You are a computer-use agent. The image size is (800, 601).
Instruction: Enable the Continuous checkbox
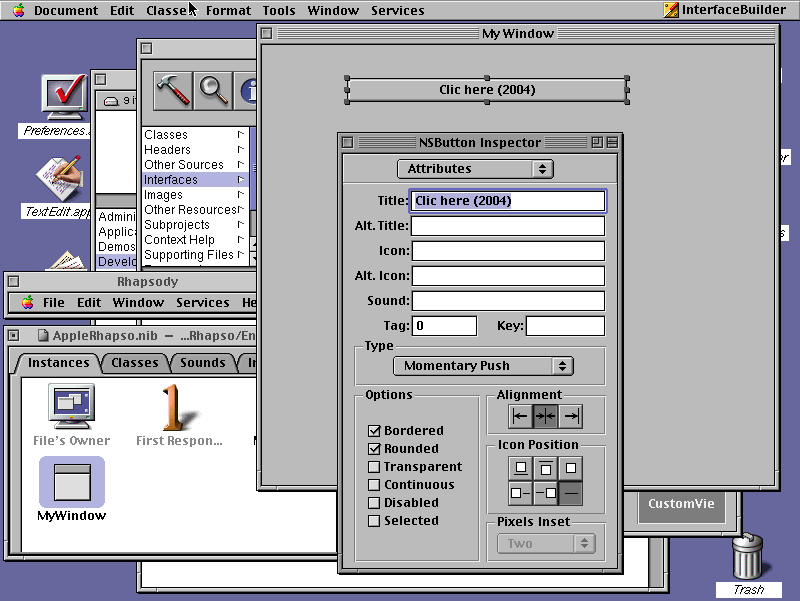[374, 485]
